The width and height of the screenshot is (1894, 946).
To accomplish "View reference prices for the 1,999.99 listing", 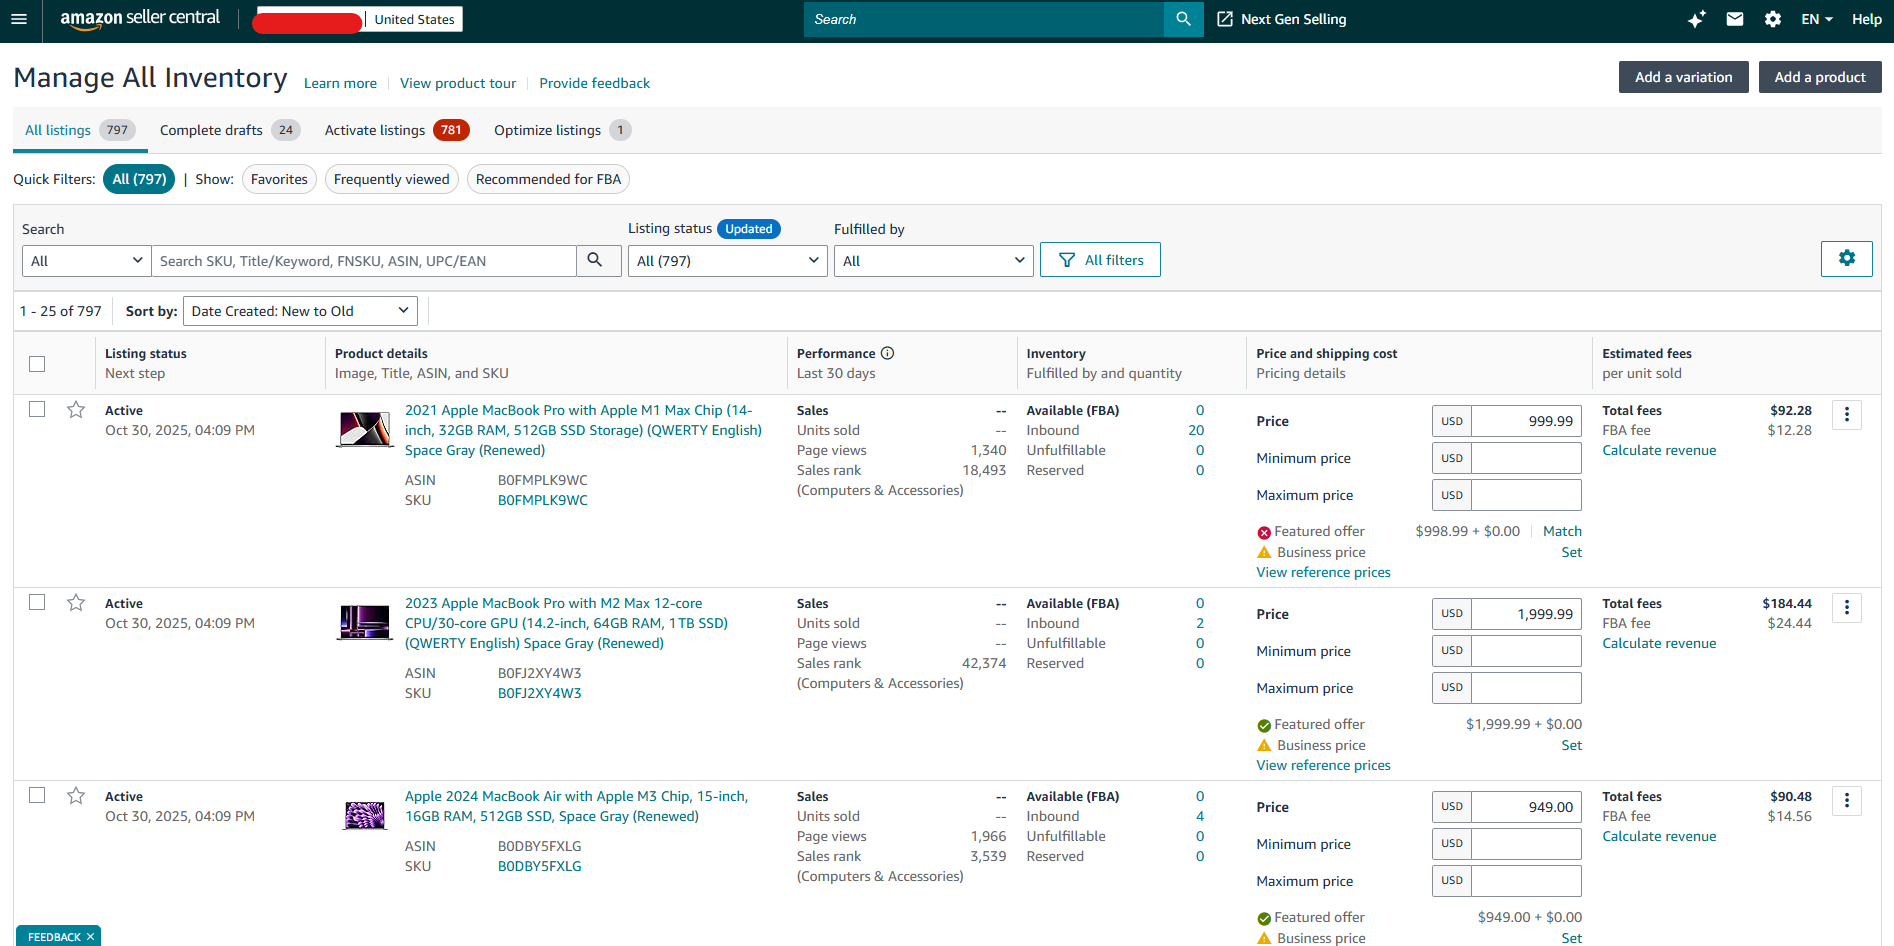I will coord(1323,765).
